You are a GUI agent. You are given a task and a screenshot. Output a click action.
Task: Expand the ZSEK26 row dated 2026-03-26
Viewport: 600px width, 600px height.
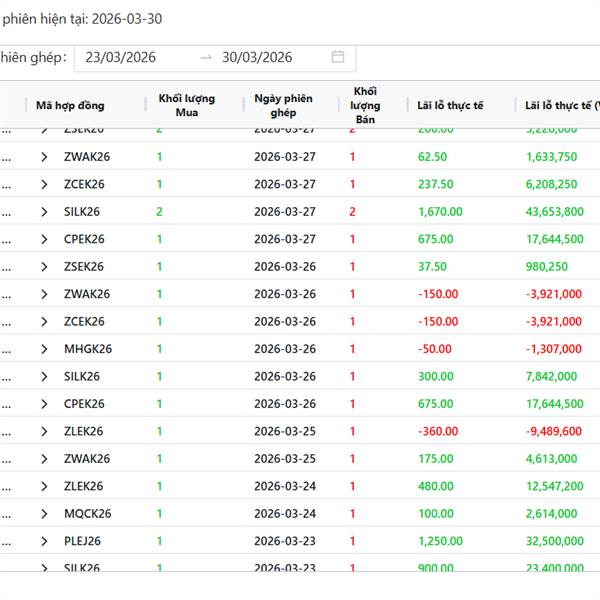(x=44, y=267)
